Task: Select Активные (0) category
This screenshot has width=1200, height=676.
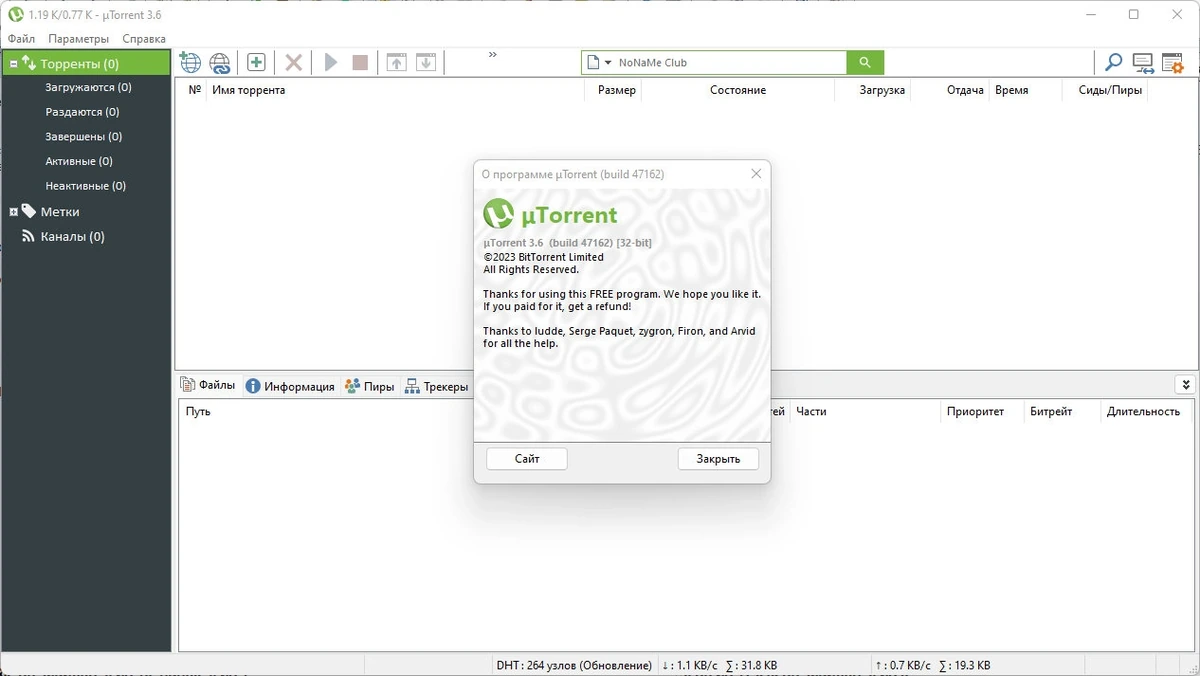Action: click(79, 161)
